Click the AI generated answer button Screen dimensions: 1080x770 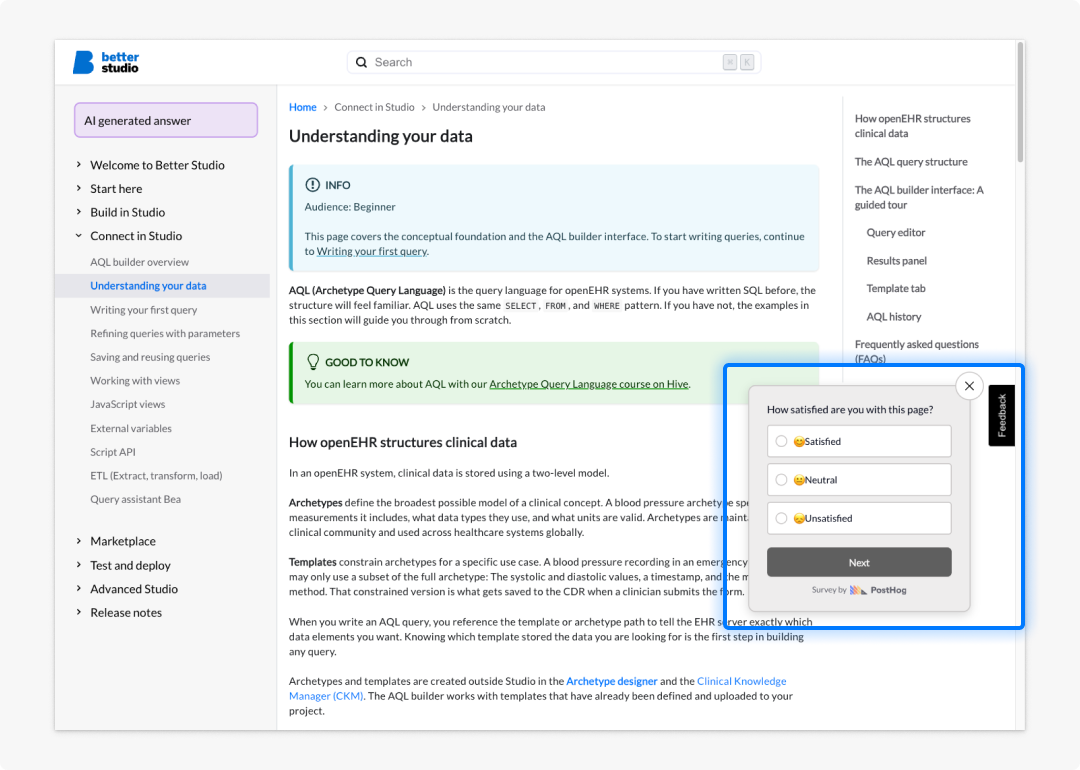pos(166,121)
